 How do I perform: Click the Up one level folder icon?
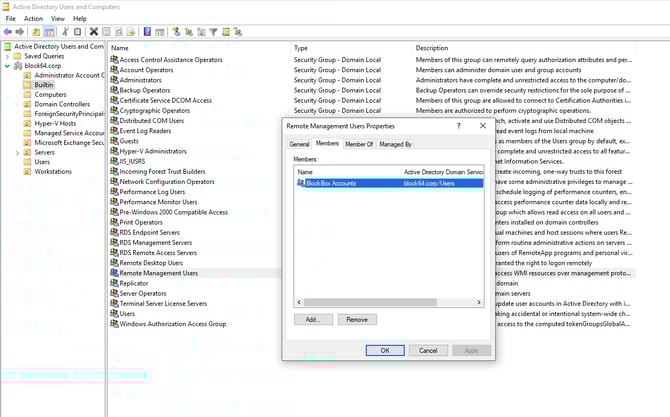pyautogui.click(x=36, y=31)
